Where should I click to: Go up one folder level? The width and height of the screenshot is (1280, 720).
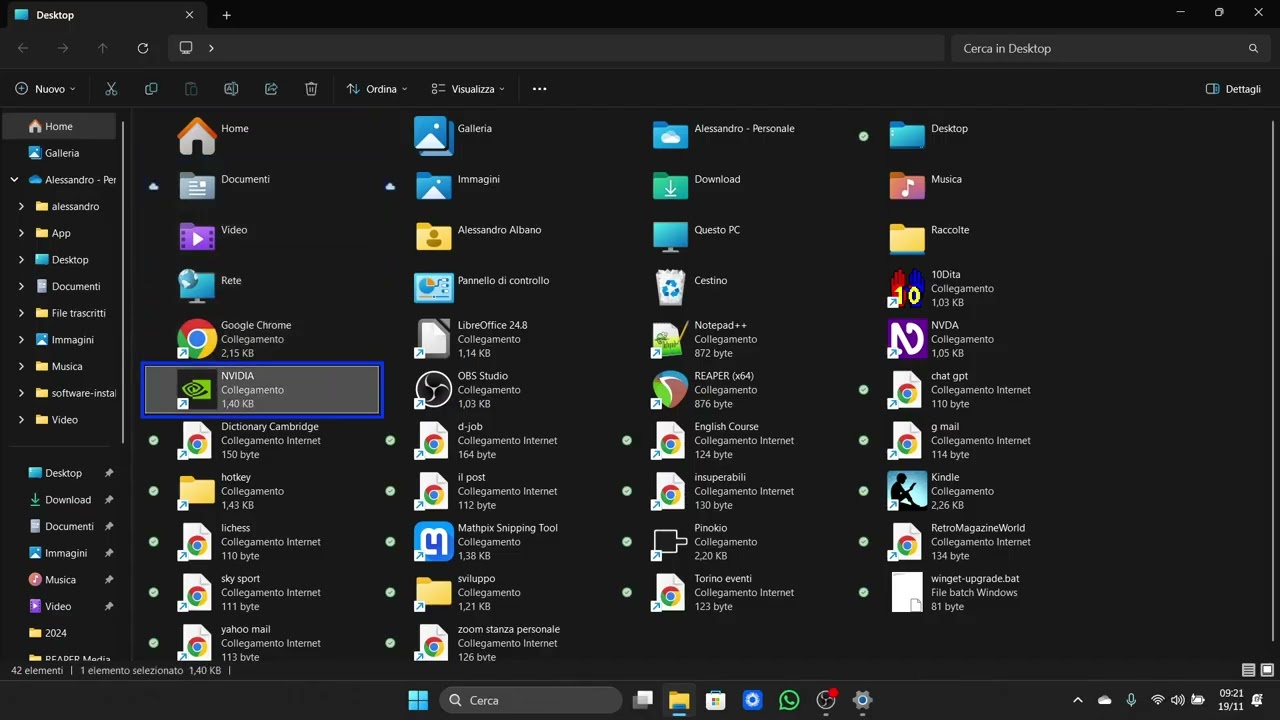click(x=103, y=48)
